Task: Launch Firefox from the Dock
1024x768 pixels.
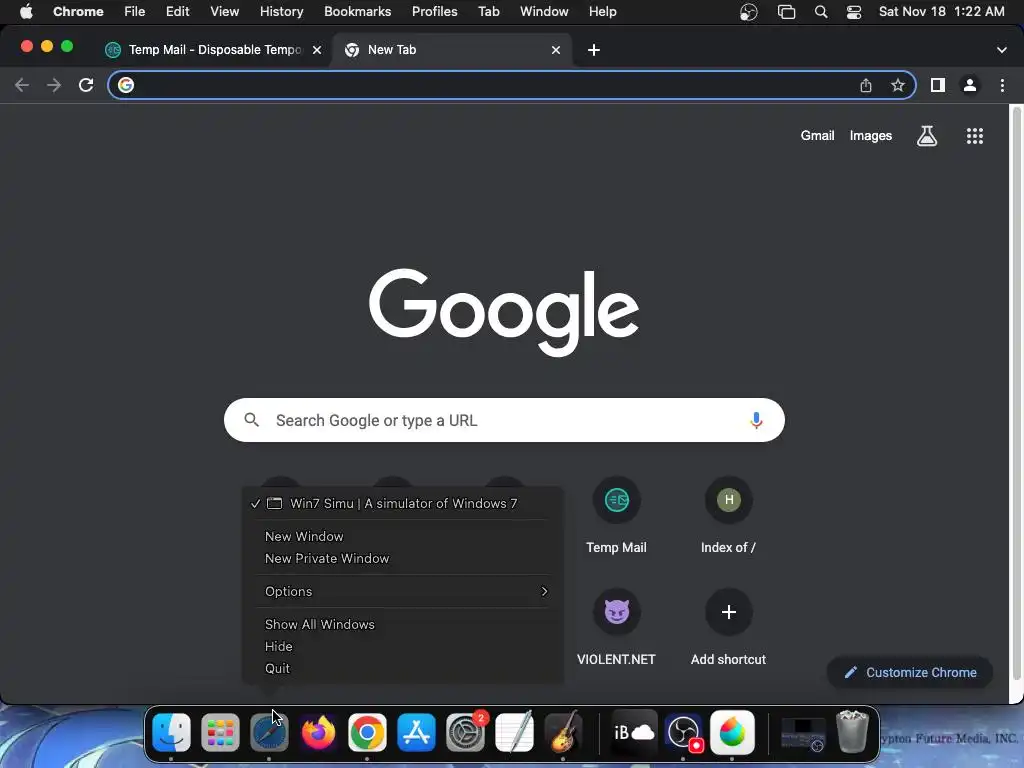Action: (318, 732)
